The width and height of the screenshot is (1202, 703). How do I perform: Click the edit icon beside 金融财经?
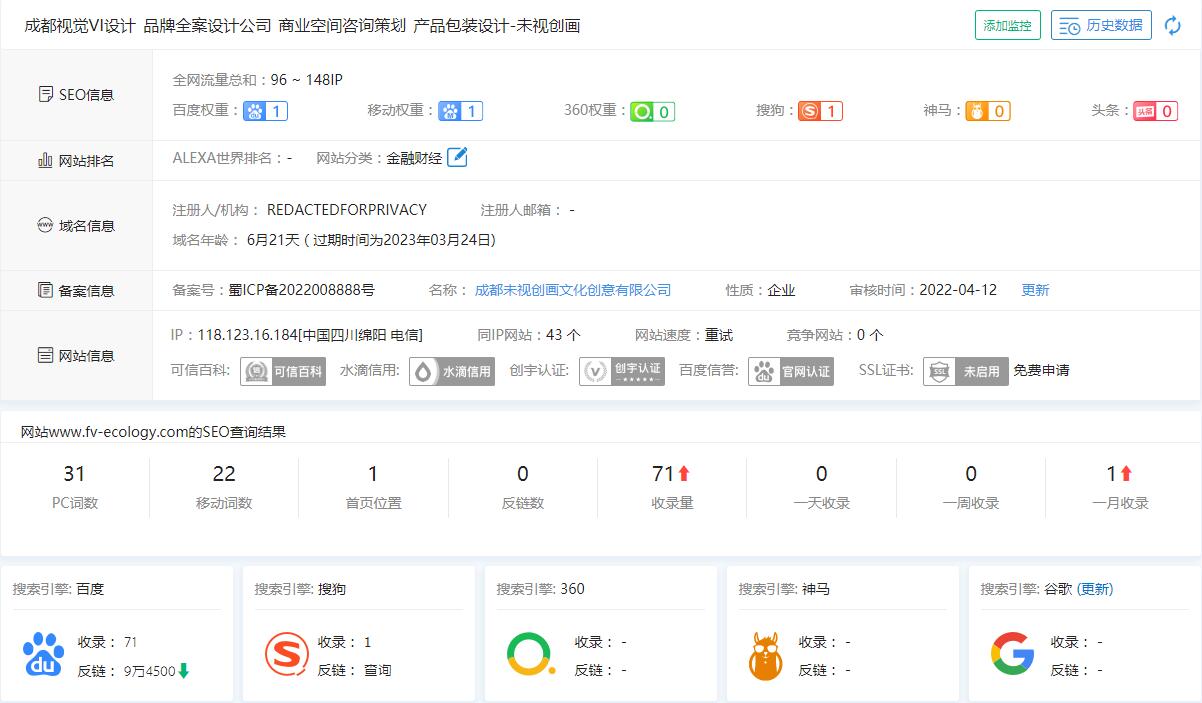pos(457,157)
